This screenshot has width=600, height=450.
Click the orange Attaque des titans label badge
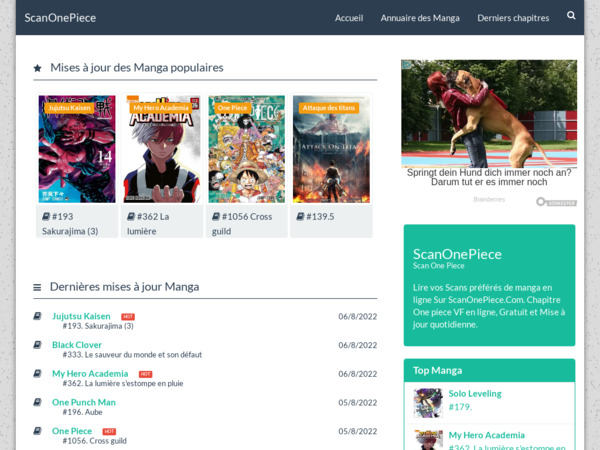click(329, 108)
